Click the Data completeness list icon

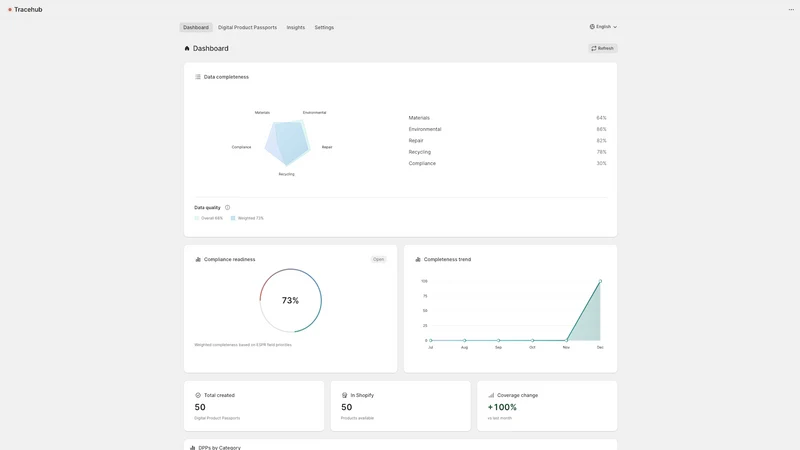(x=198, y=77)
